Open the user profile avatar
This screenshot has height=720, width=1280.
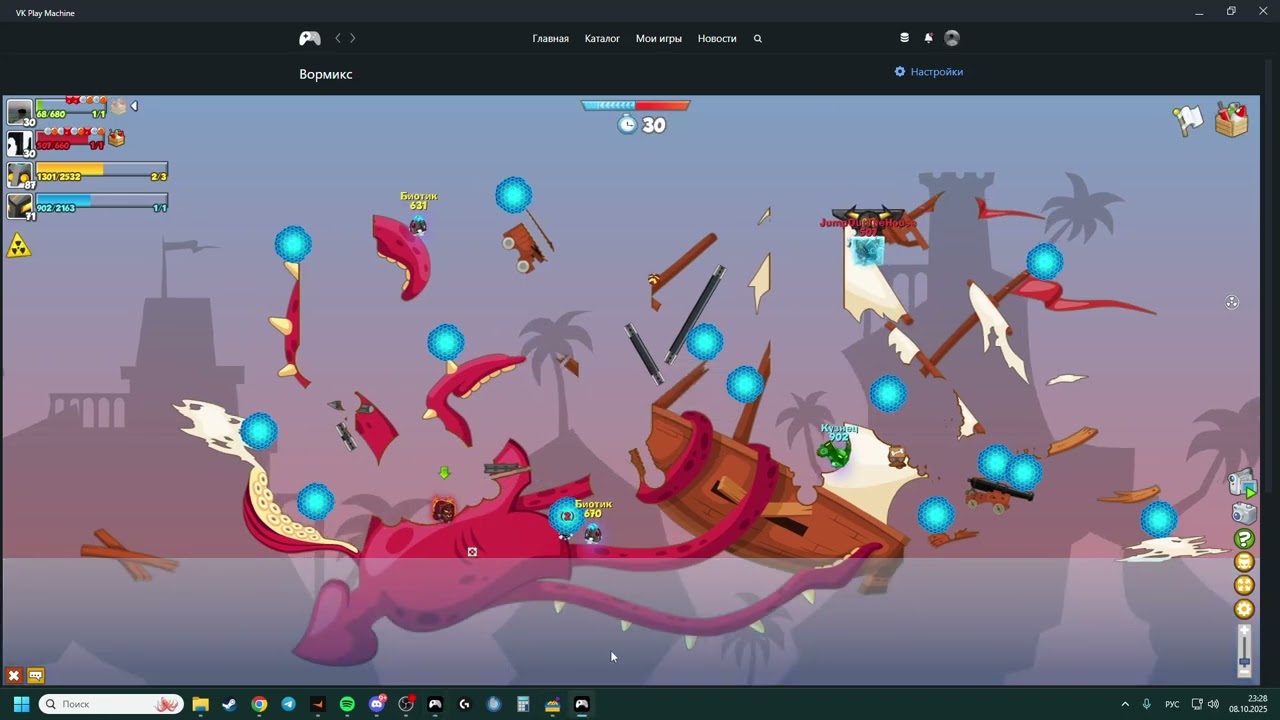pos(952,38)
